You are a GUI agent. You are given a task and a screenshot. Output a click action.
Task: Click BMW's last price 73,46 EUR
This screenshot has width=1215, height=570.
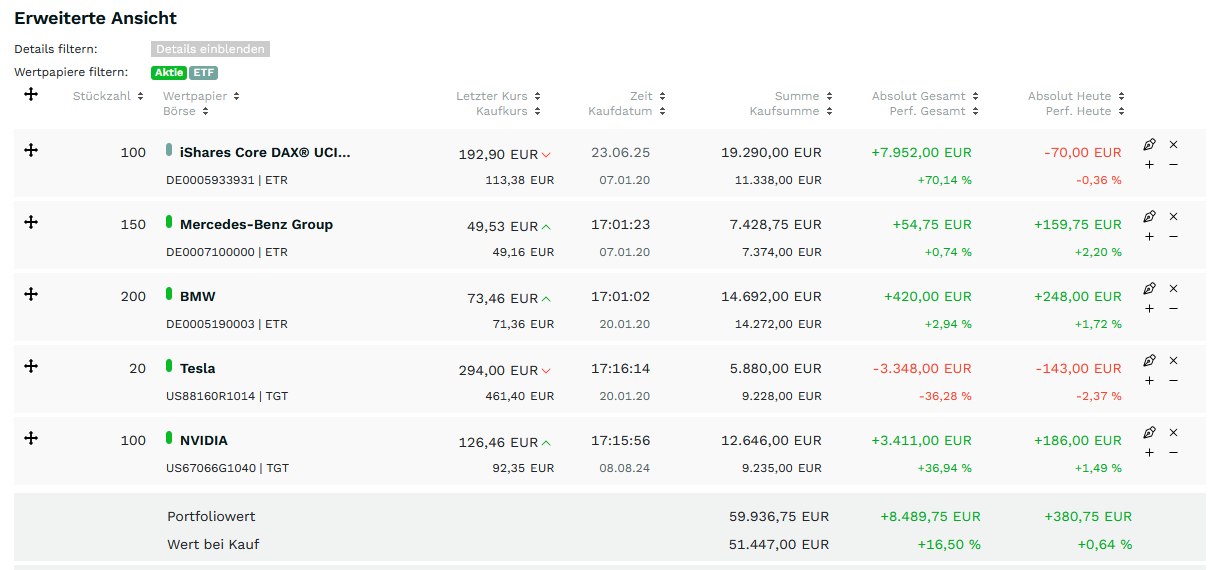[x=502, y=298]
